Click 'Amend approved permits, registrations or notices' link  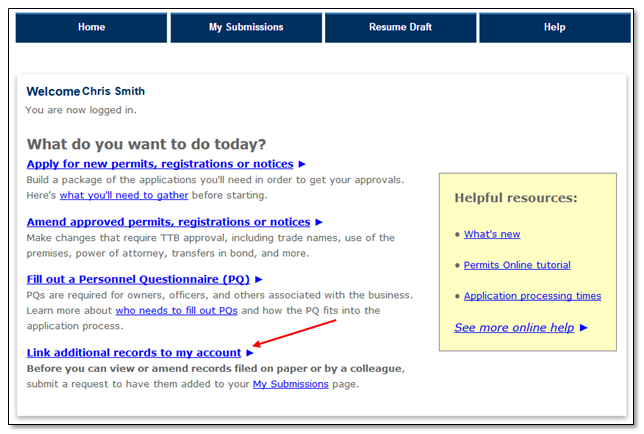tap(168, 221)
